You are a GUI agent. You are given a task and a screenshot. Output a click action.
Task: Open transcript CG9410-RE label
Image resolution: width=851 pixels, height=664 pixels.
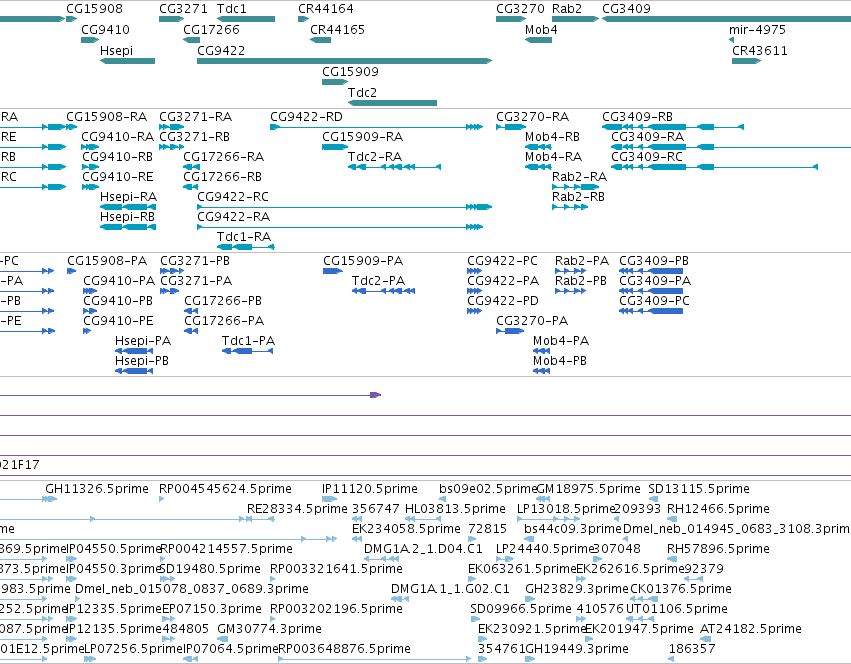click(117, 177)
